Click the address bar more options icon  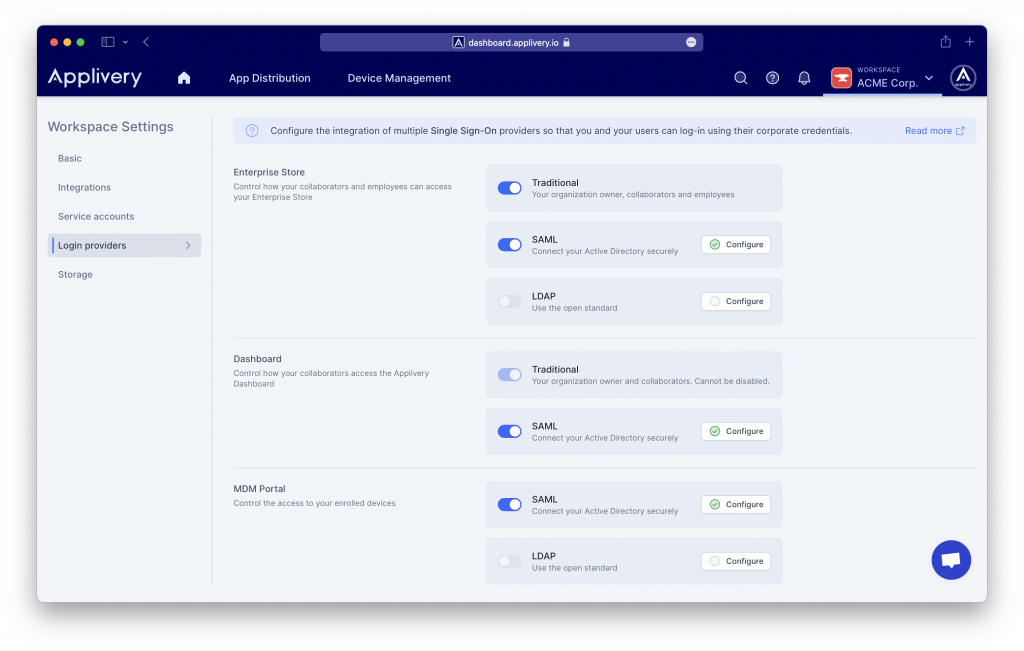691,42
